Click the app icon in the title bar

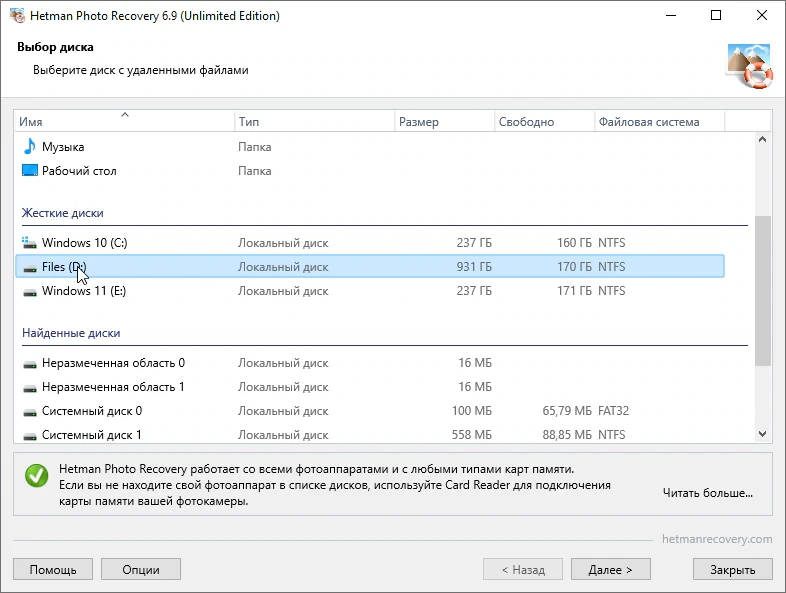[x=17, y=16]
